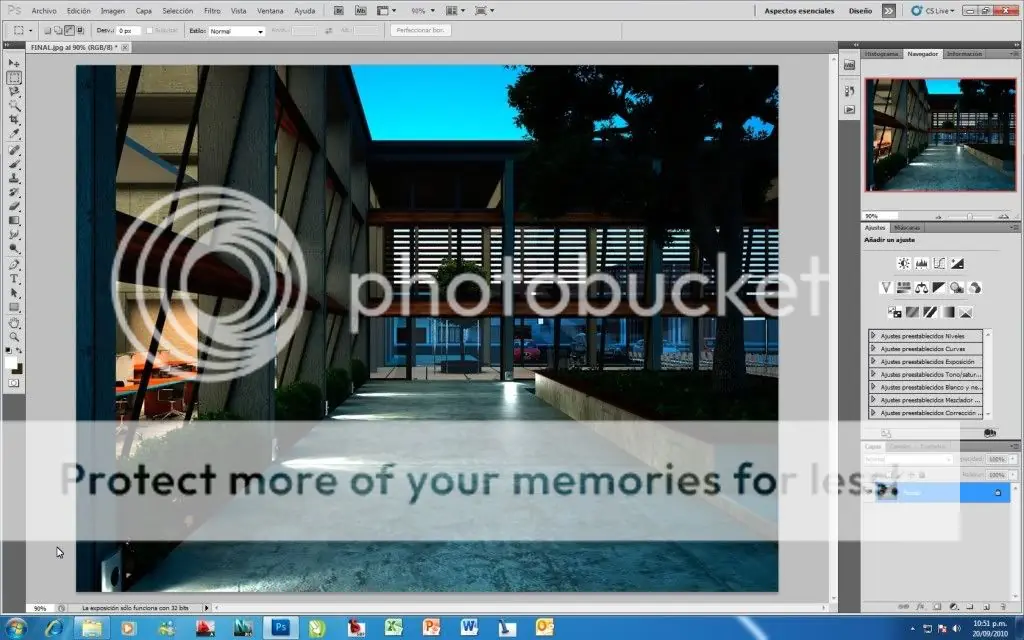Switch to the Máscaras tab
1024x640 pixels.
click(906, 227)
